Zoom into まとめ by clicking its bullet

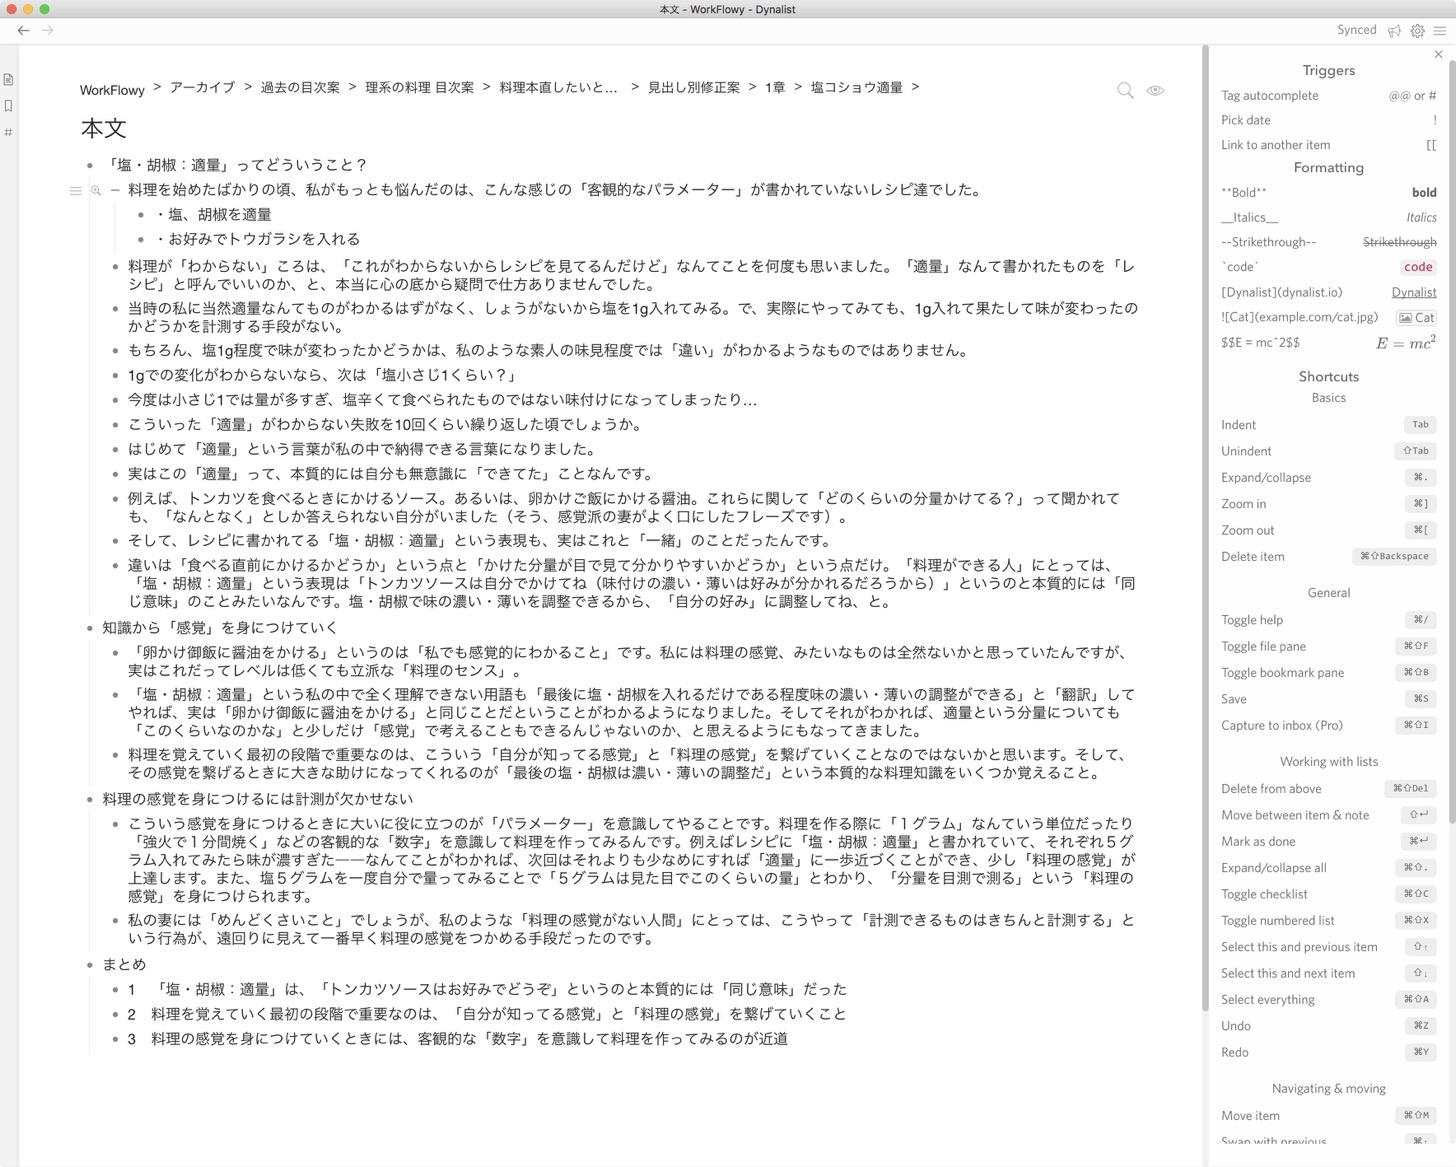pyautogui.click(x=87, y=965)
